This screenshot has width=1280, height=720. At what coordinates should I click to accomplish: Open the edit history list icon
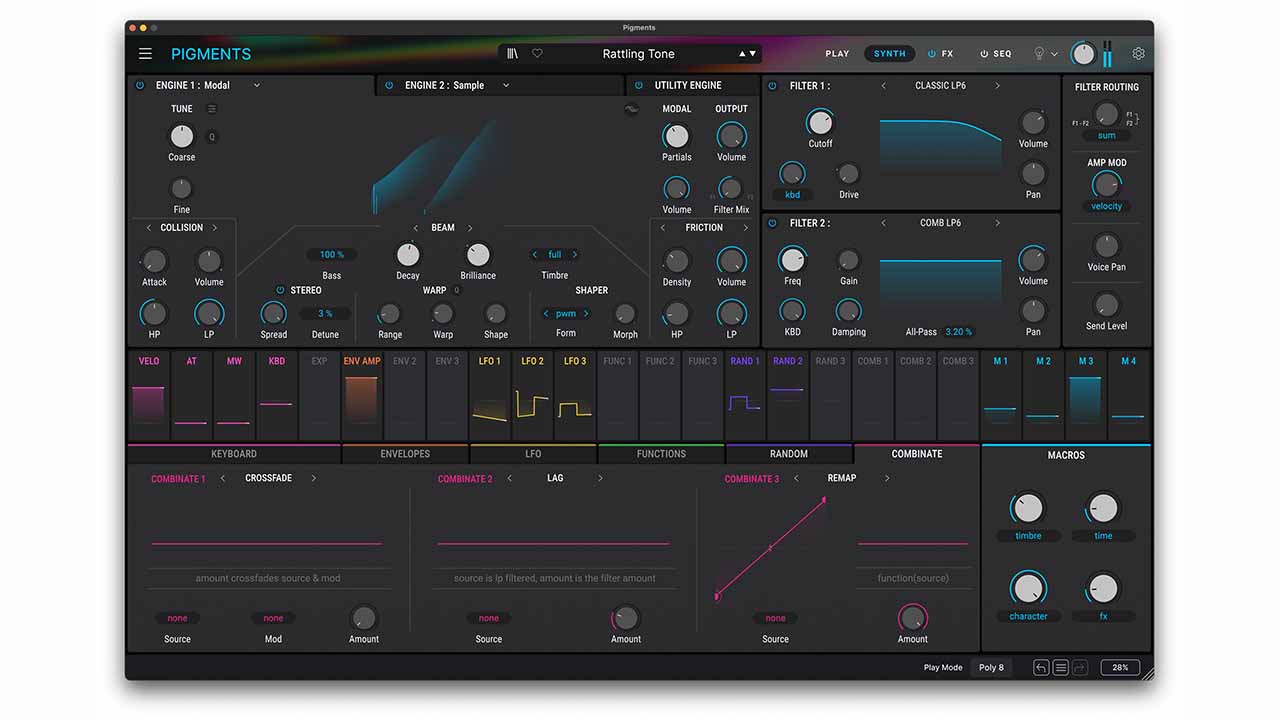pos(1060,667)
